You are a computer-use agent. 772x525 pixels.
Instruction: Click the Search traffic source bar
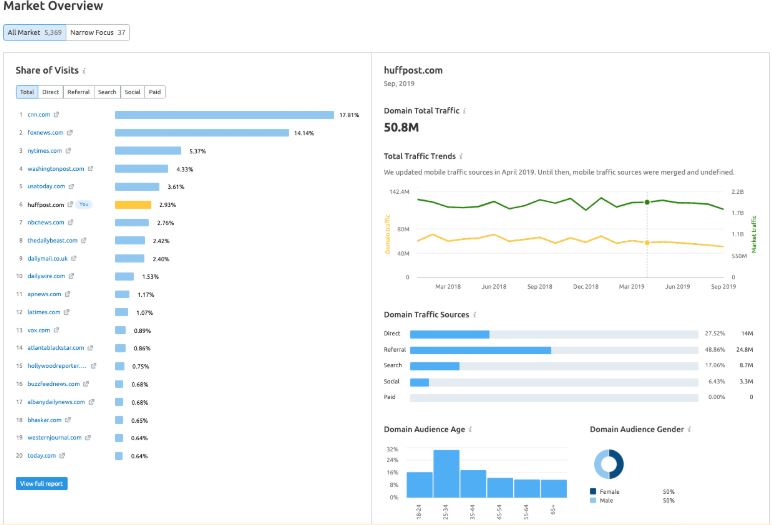[435, 366]
